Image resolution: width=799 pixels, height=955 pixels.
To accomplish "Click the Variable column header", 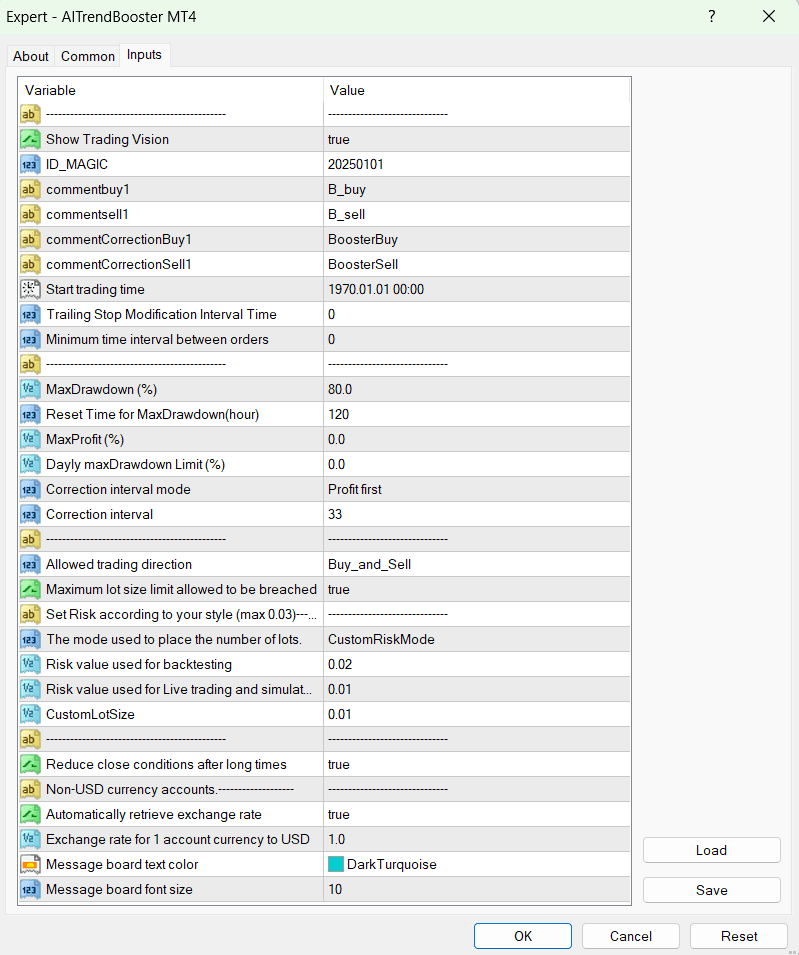I will 171,90.
